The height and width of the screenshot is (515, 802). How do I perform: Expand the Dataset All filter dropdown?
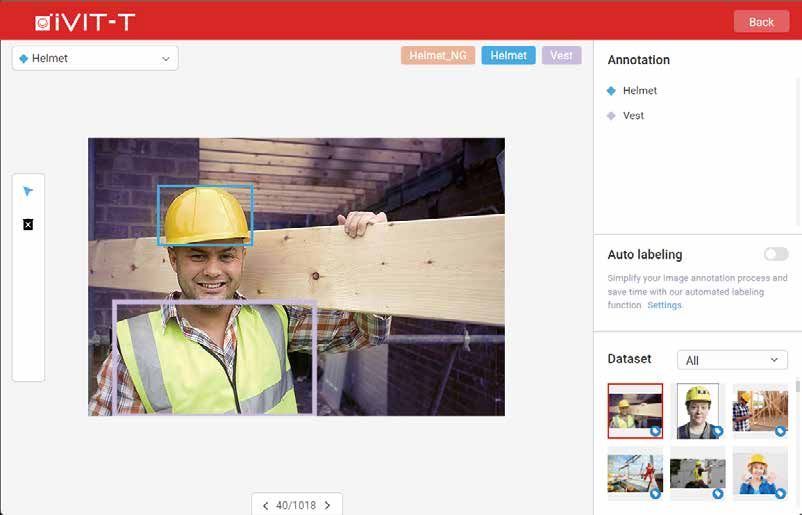732,360
